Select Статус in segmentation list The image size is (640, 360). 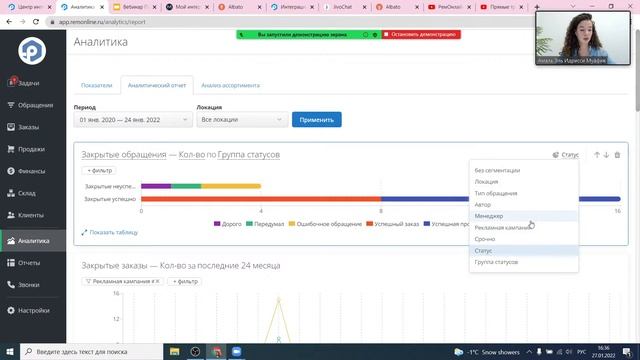524,250
